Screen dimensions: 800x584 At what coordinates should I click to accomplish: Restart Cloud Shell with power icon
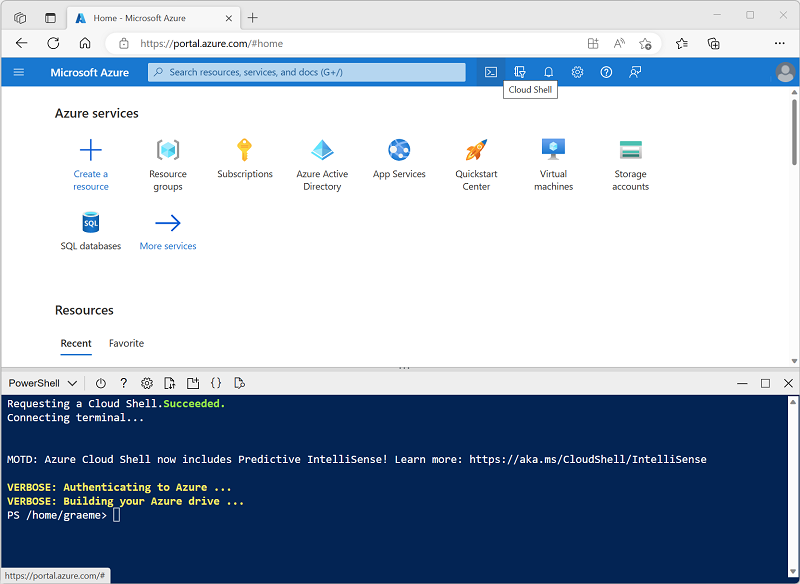(100, 383)
